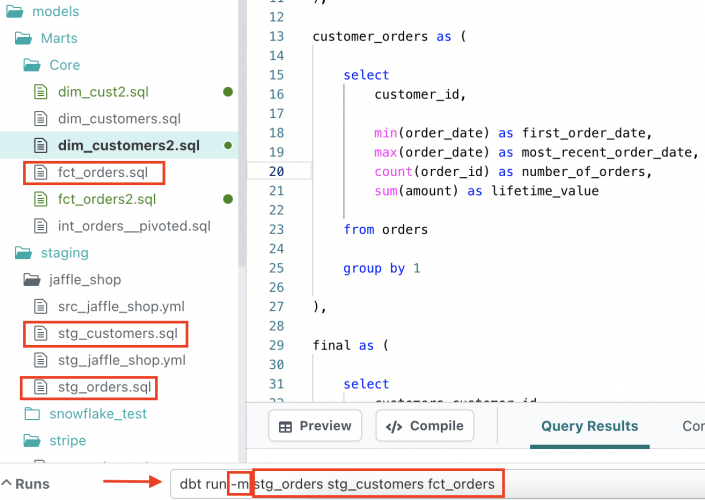Image resolution: width=705 pixels, height=500 pixels.
Task: Click the file icon beside dim_cust2.sql
Action: (x=40, y=92)
